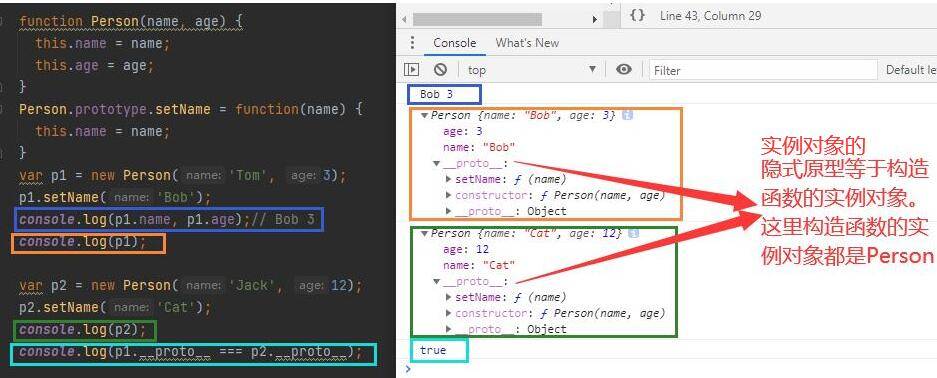Screen dimensions: 937x378
Task: Click the p1.setName('Bob') code line
Action: coord(115,197)
